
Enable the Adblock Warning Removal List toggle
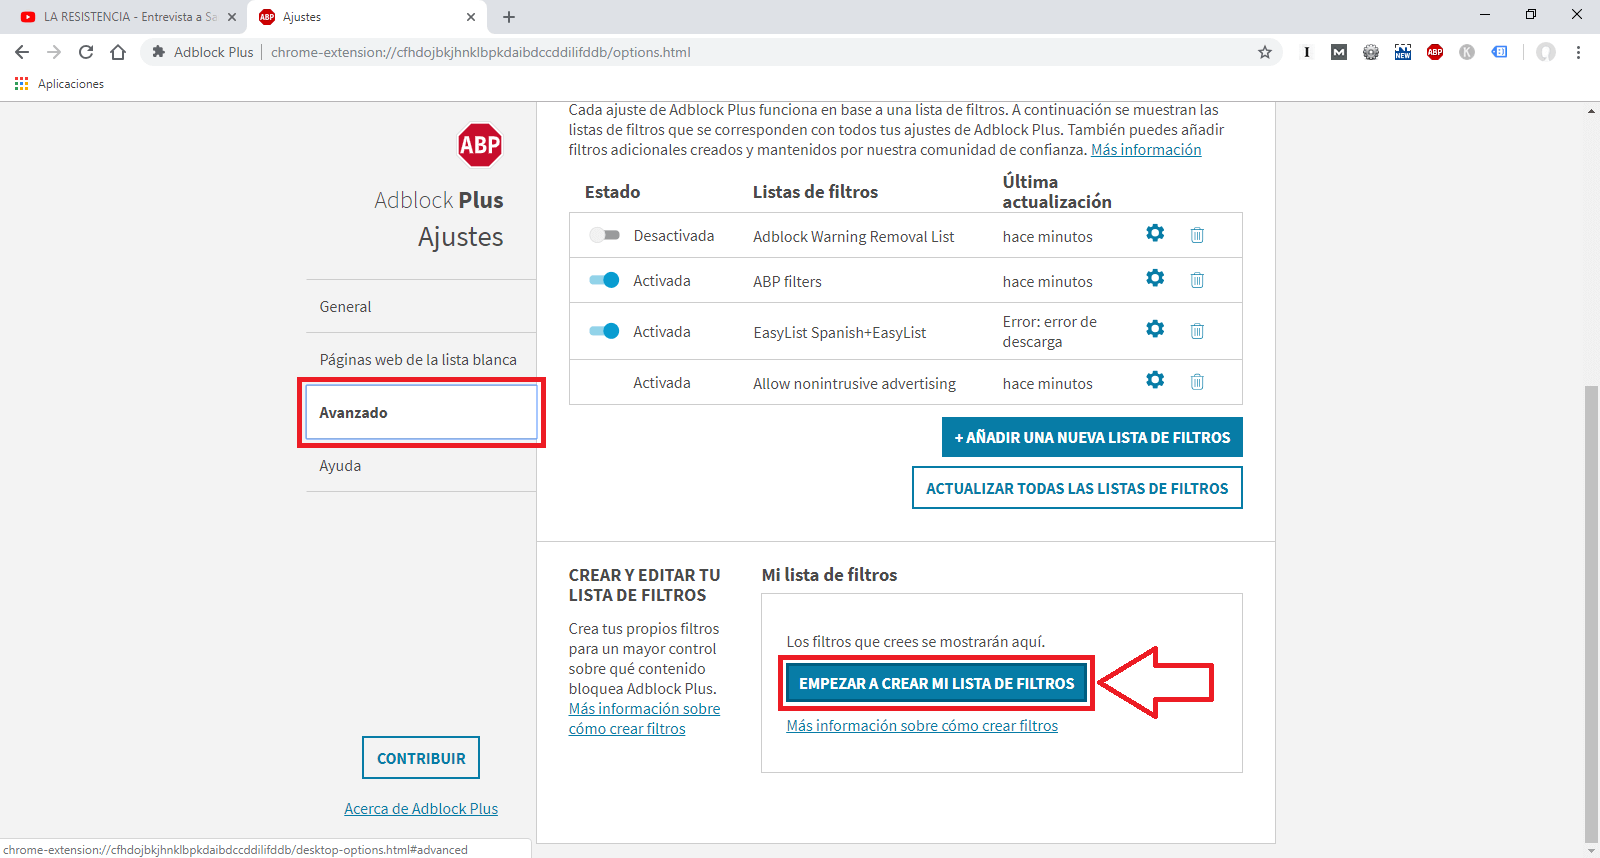tap(604, 235)
